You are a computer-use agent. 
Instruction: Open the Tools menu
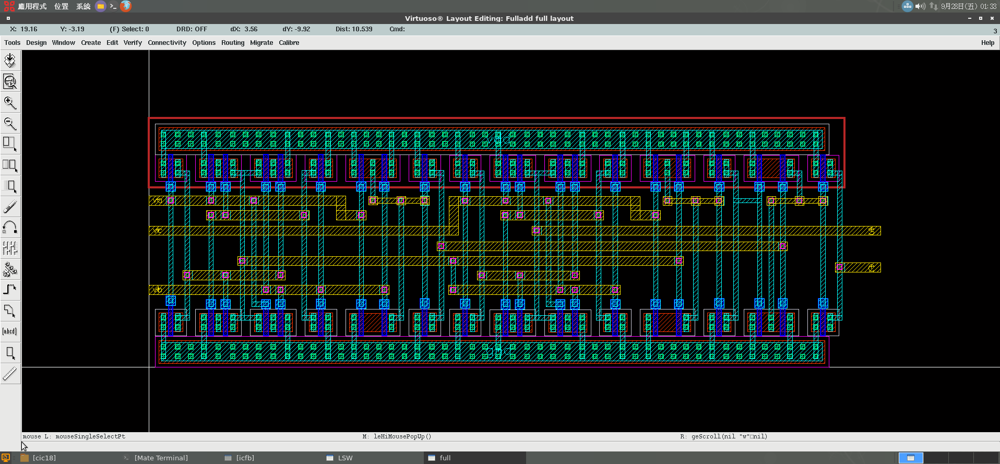[x=12, y=43]
